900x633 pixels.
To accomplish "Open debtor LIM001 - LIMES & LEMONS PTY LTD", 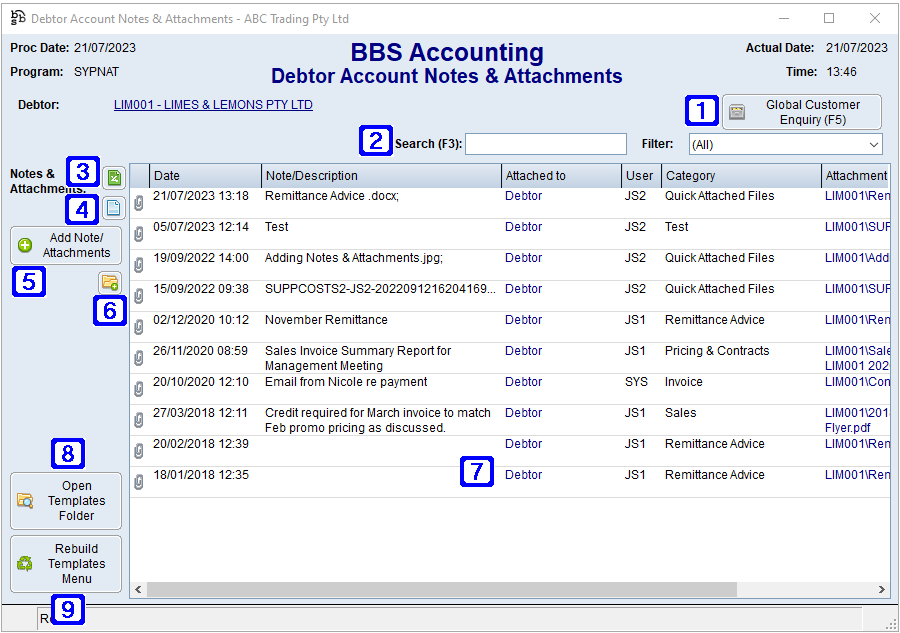I will [x=213, y=104].
